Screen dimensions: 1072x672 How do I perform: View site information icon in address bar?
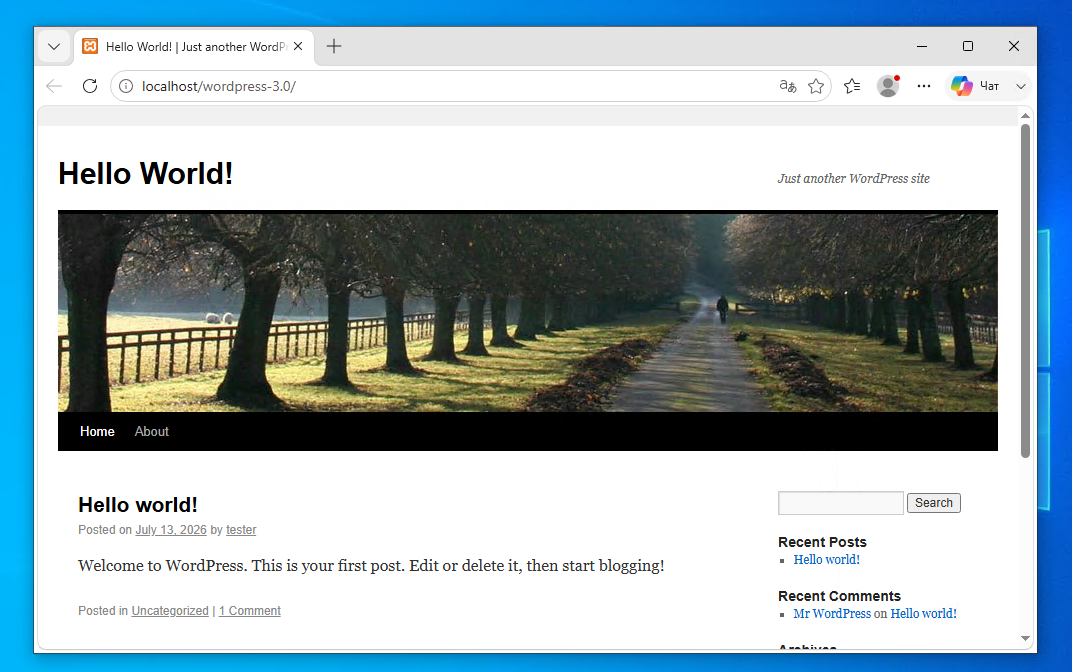tap(126, 86)
